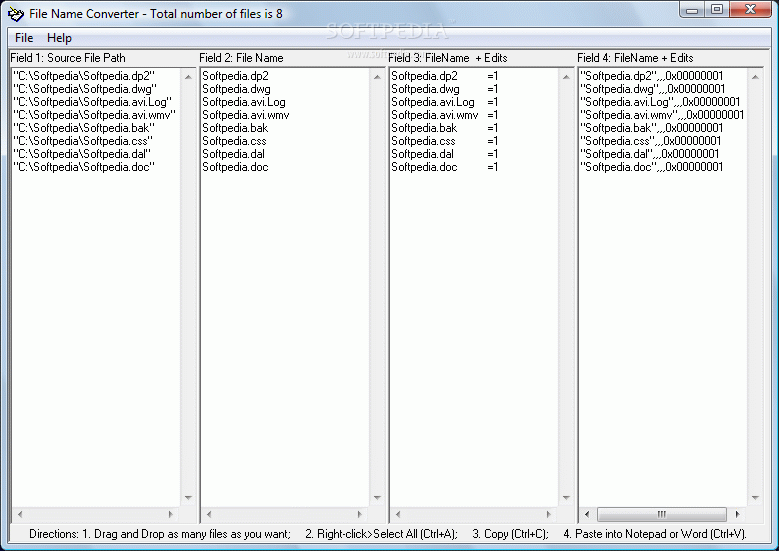This screenshot has width=779, height=551.
Task: Click "Softpedia.doc",,,0x00000001 in Field 4
Action: (652, 167)
